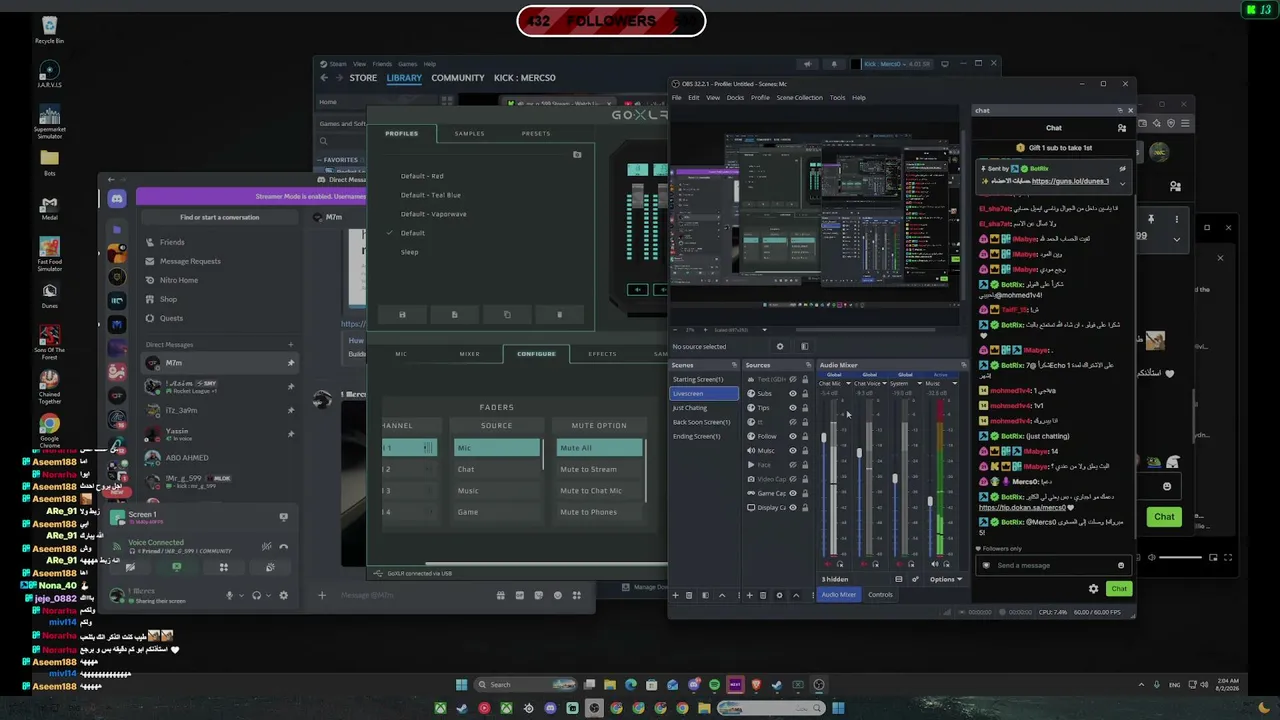Open chat settings gear beside green Chat button

pos(1093,589)
